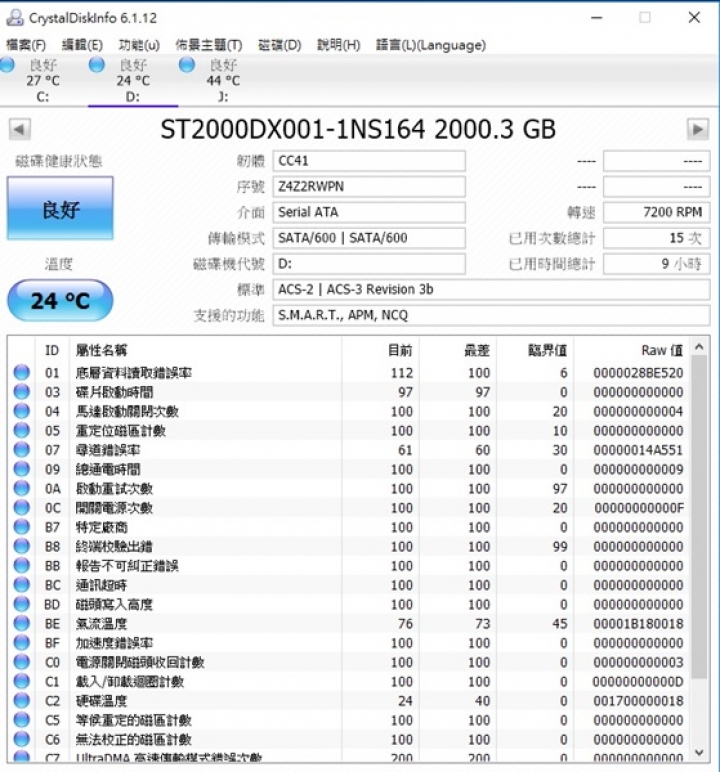Click status orb of attribute 09

(x=22, y=469)
